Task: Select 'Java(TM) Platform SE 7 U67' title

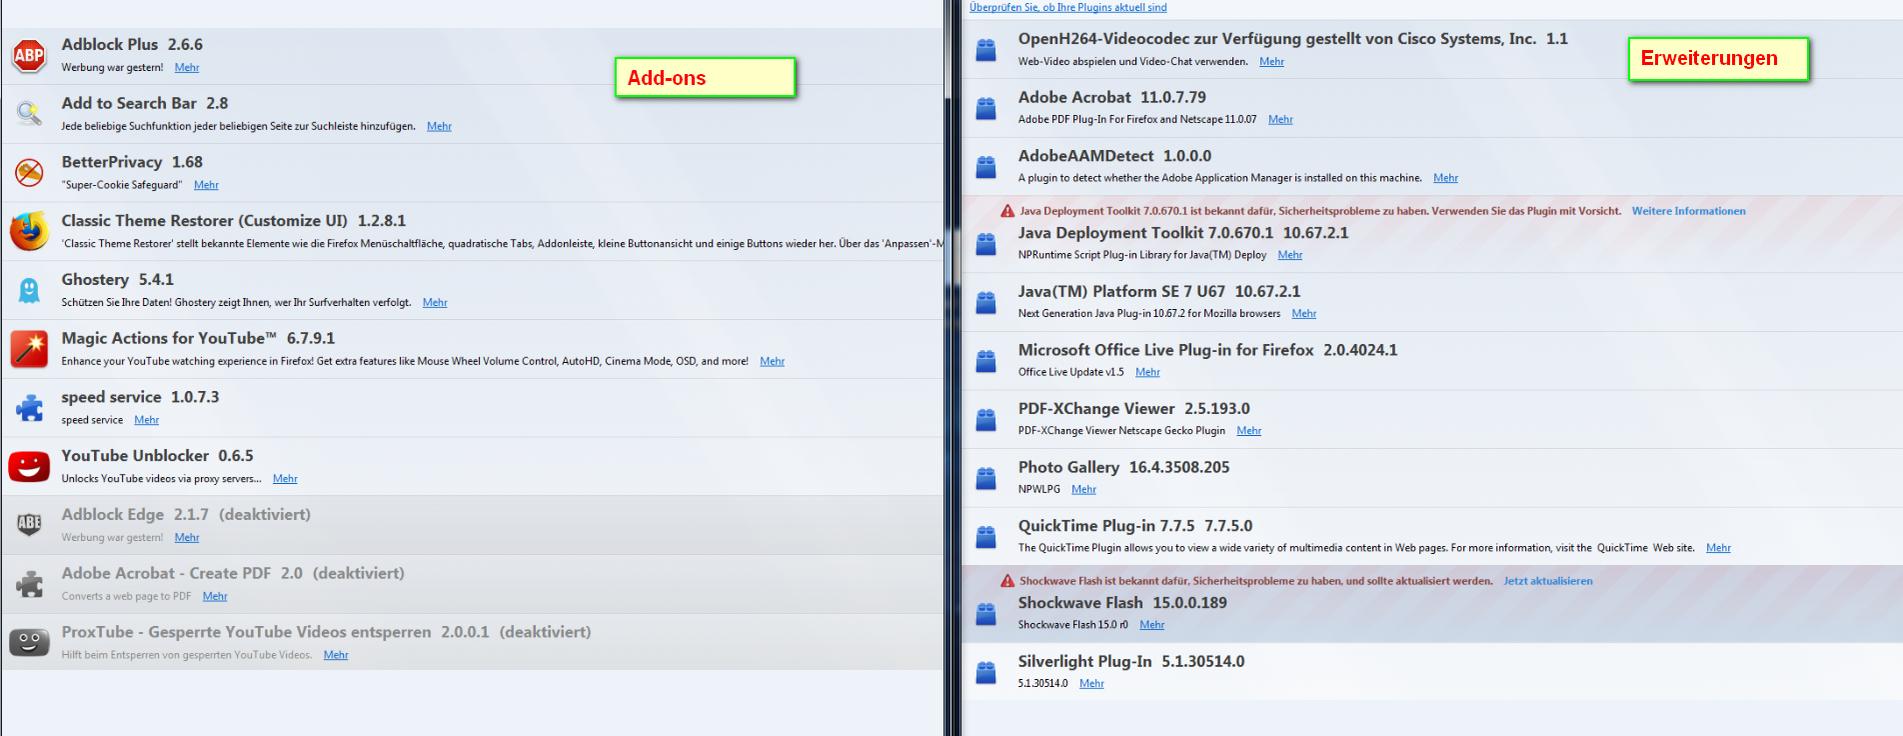Action: point(1121,292)
